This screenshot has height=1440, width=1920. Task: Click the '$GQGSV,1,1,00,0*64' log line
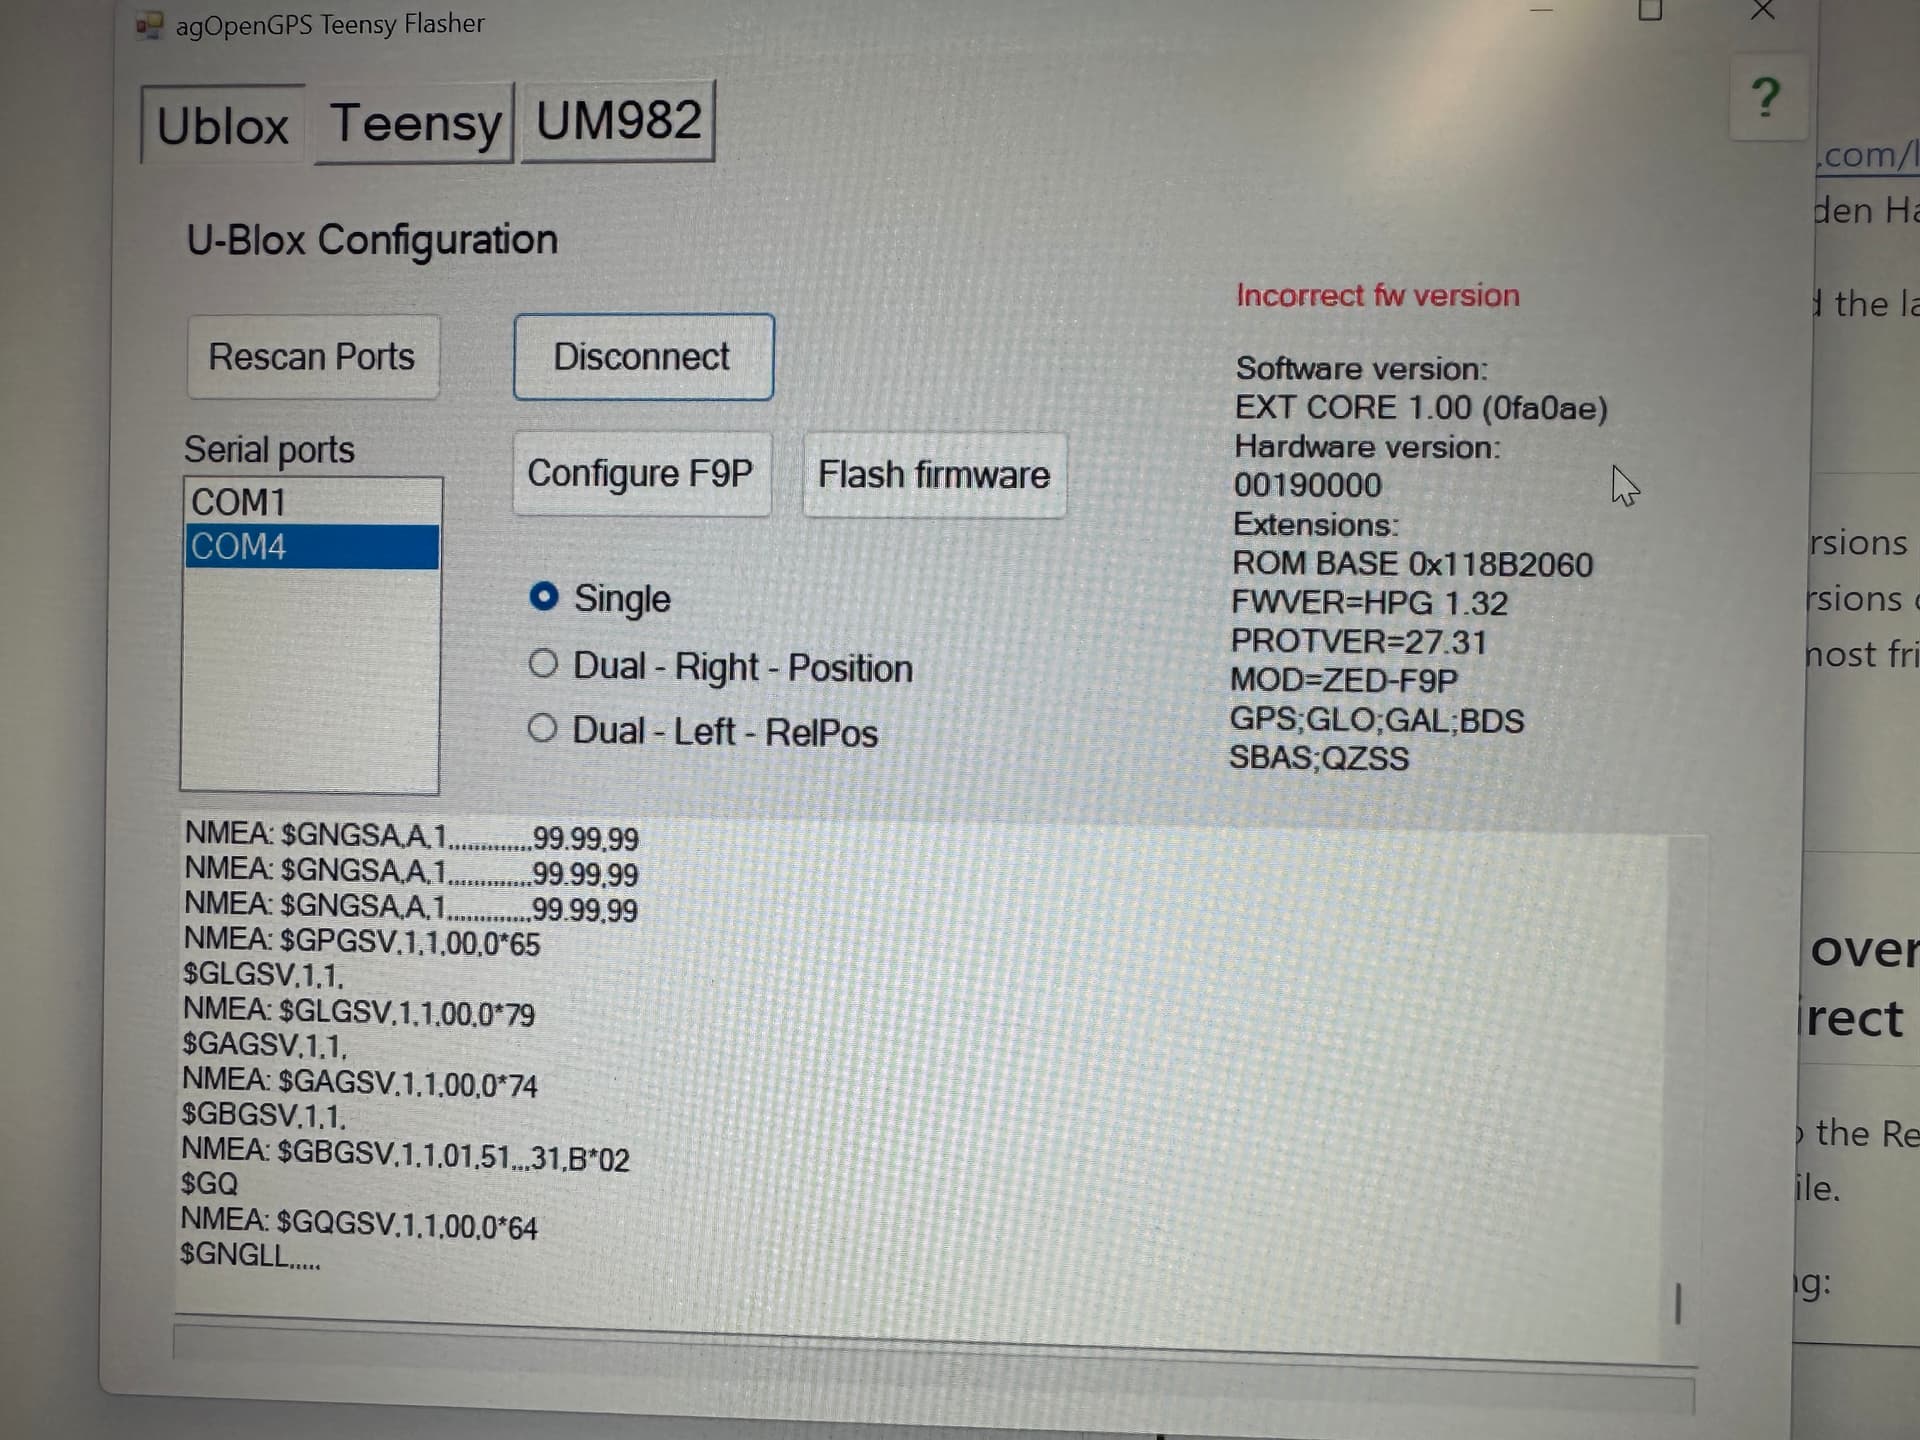(x=359, y=1226)
